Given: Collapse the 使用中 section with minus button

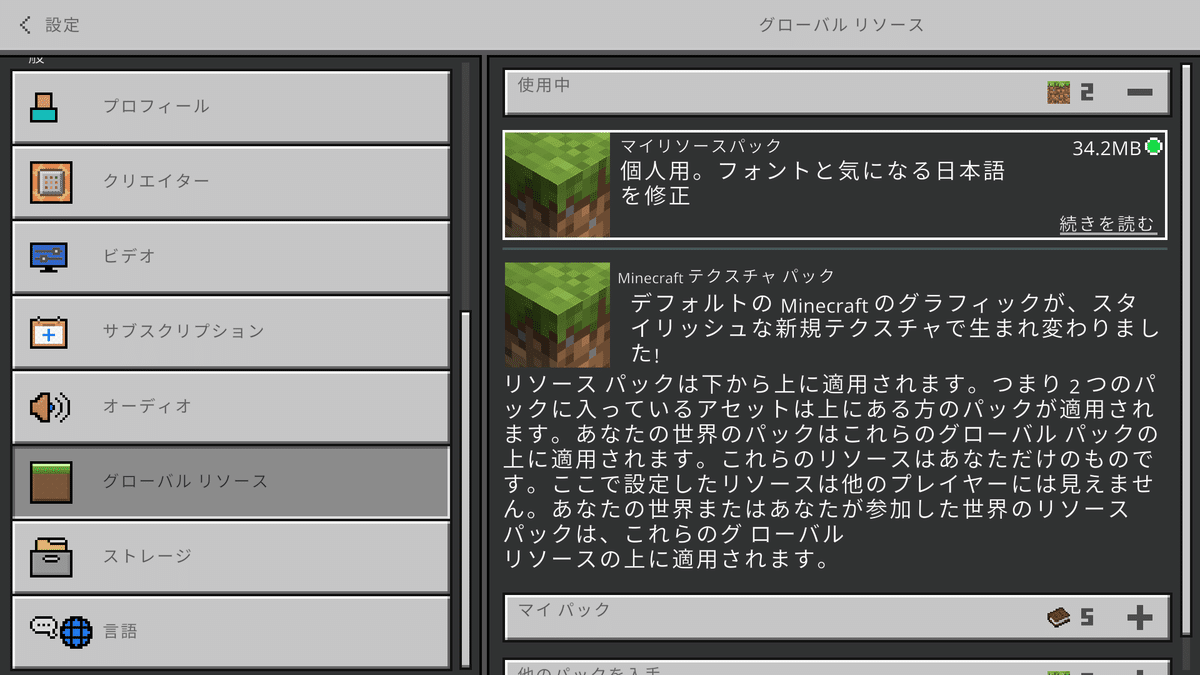Looking at the screenshot, I should (1139, 93).
